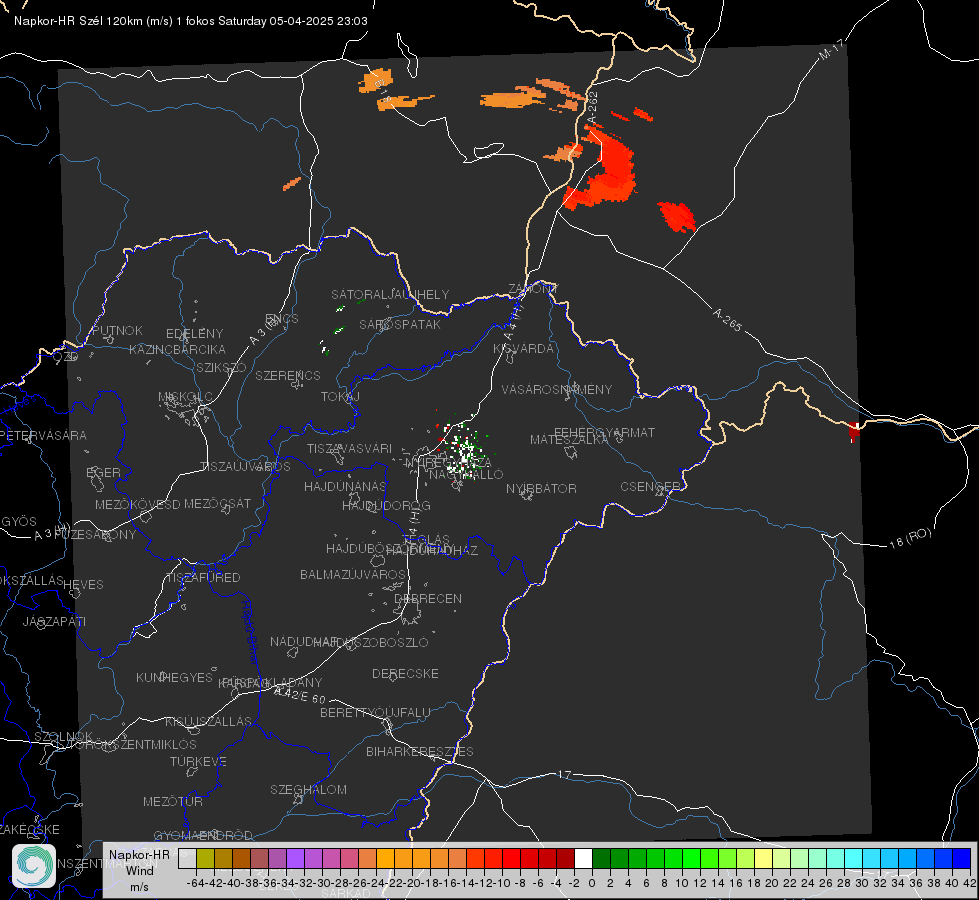Screen dimensions: 979x900
Task: Click the A-265 road label
Action: (727, 320)
